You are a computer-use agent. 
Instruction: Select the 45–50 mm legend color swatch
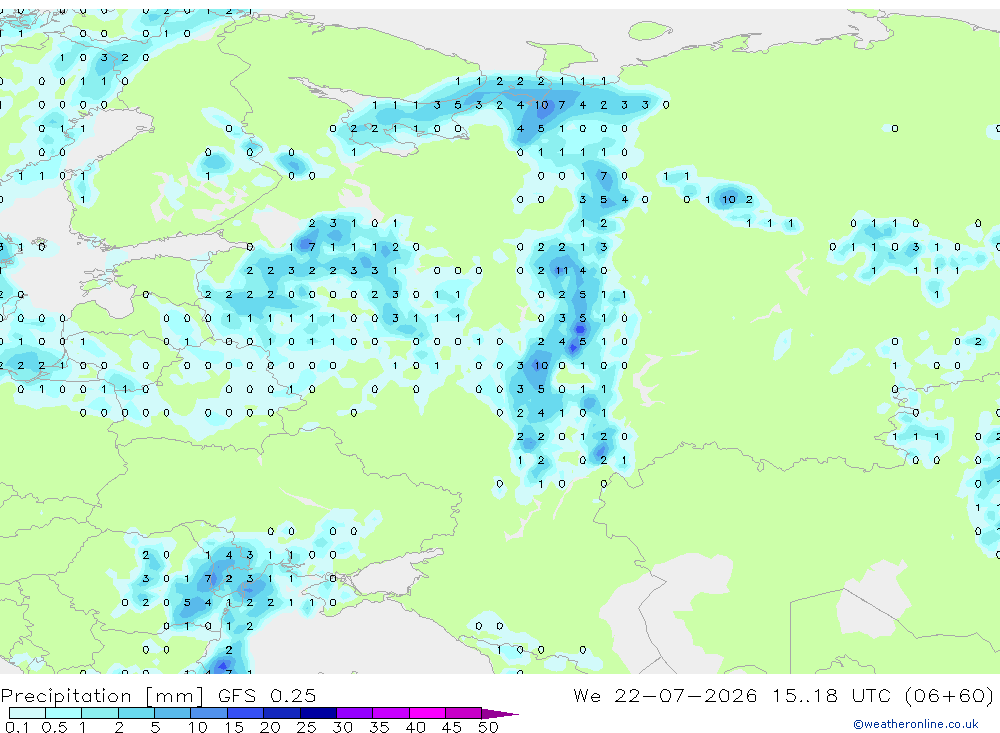click(x=464, y=713)
